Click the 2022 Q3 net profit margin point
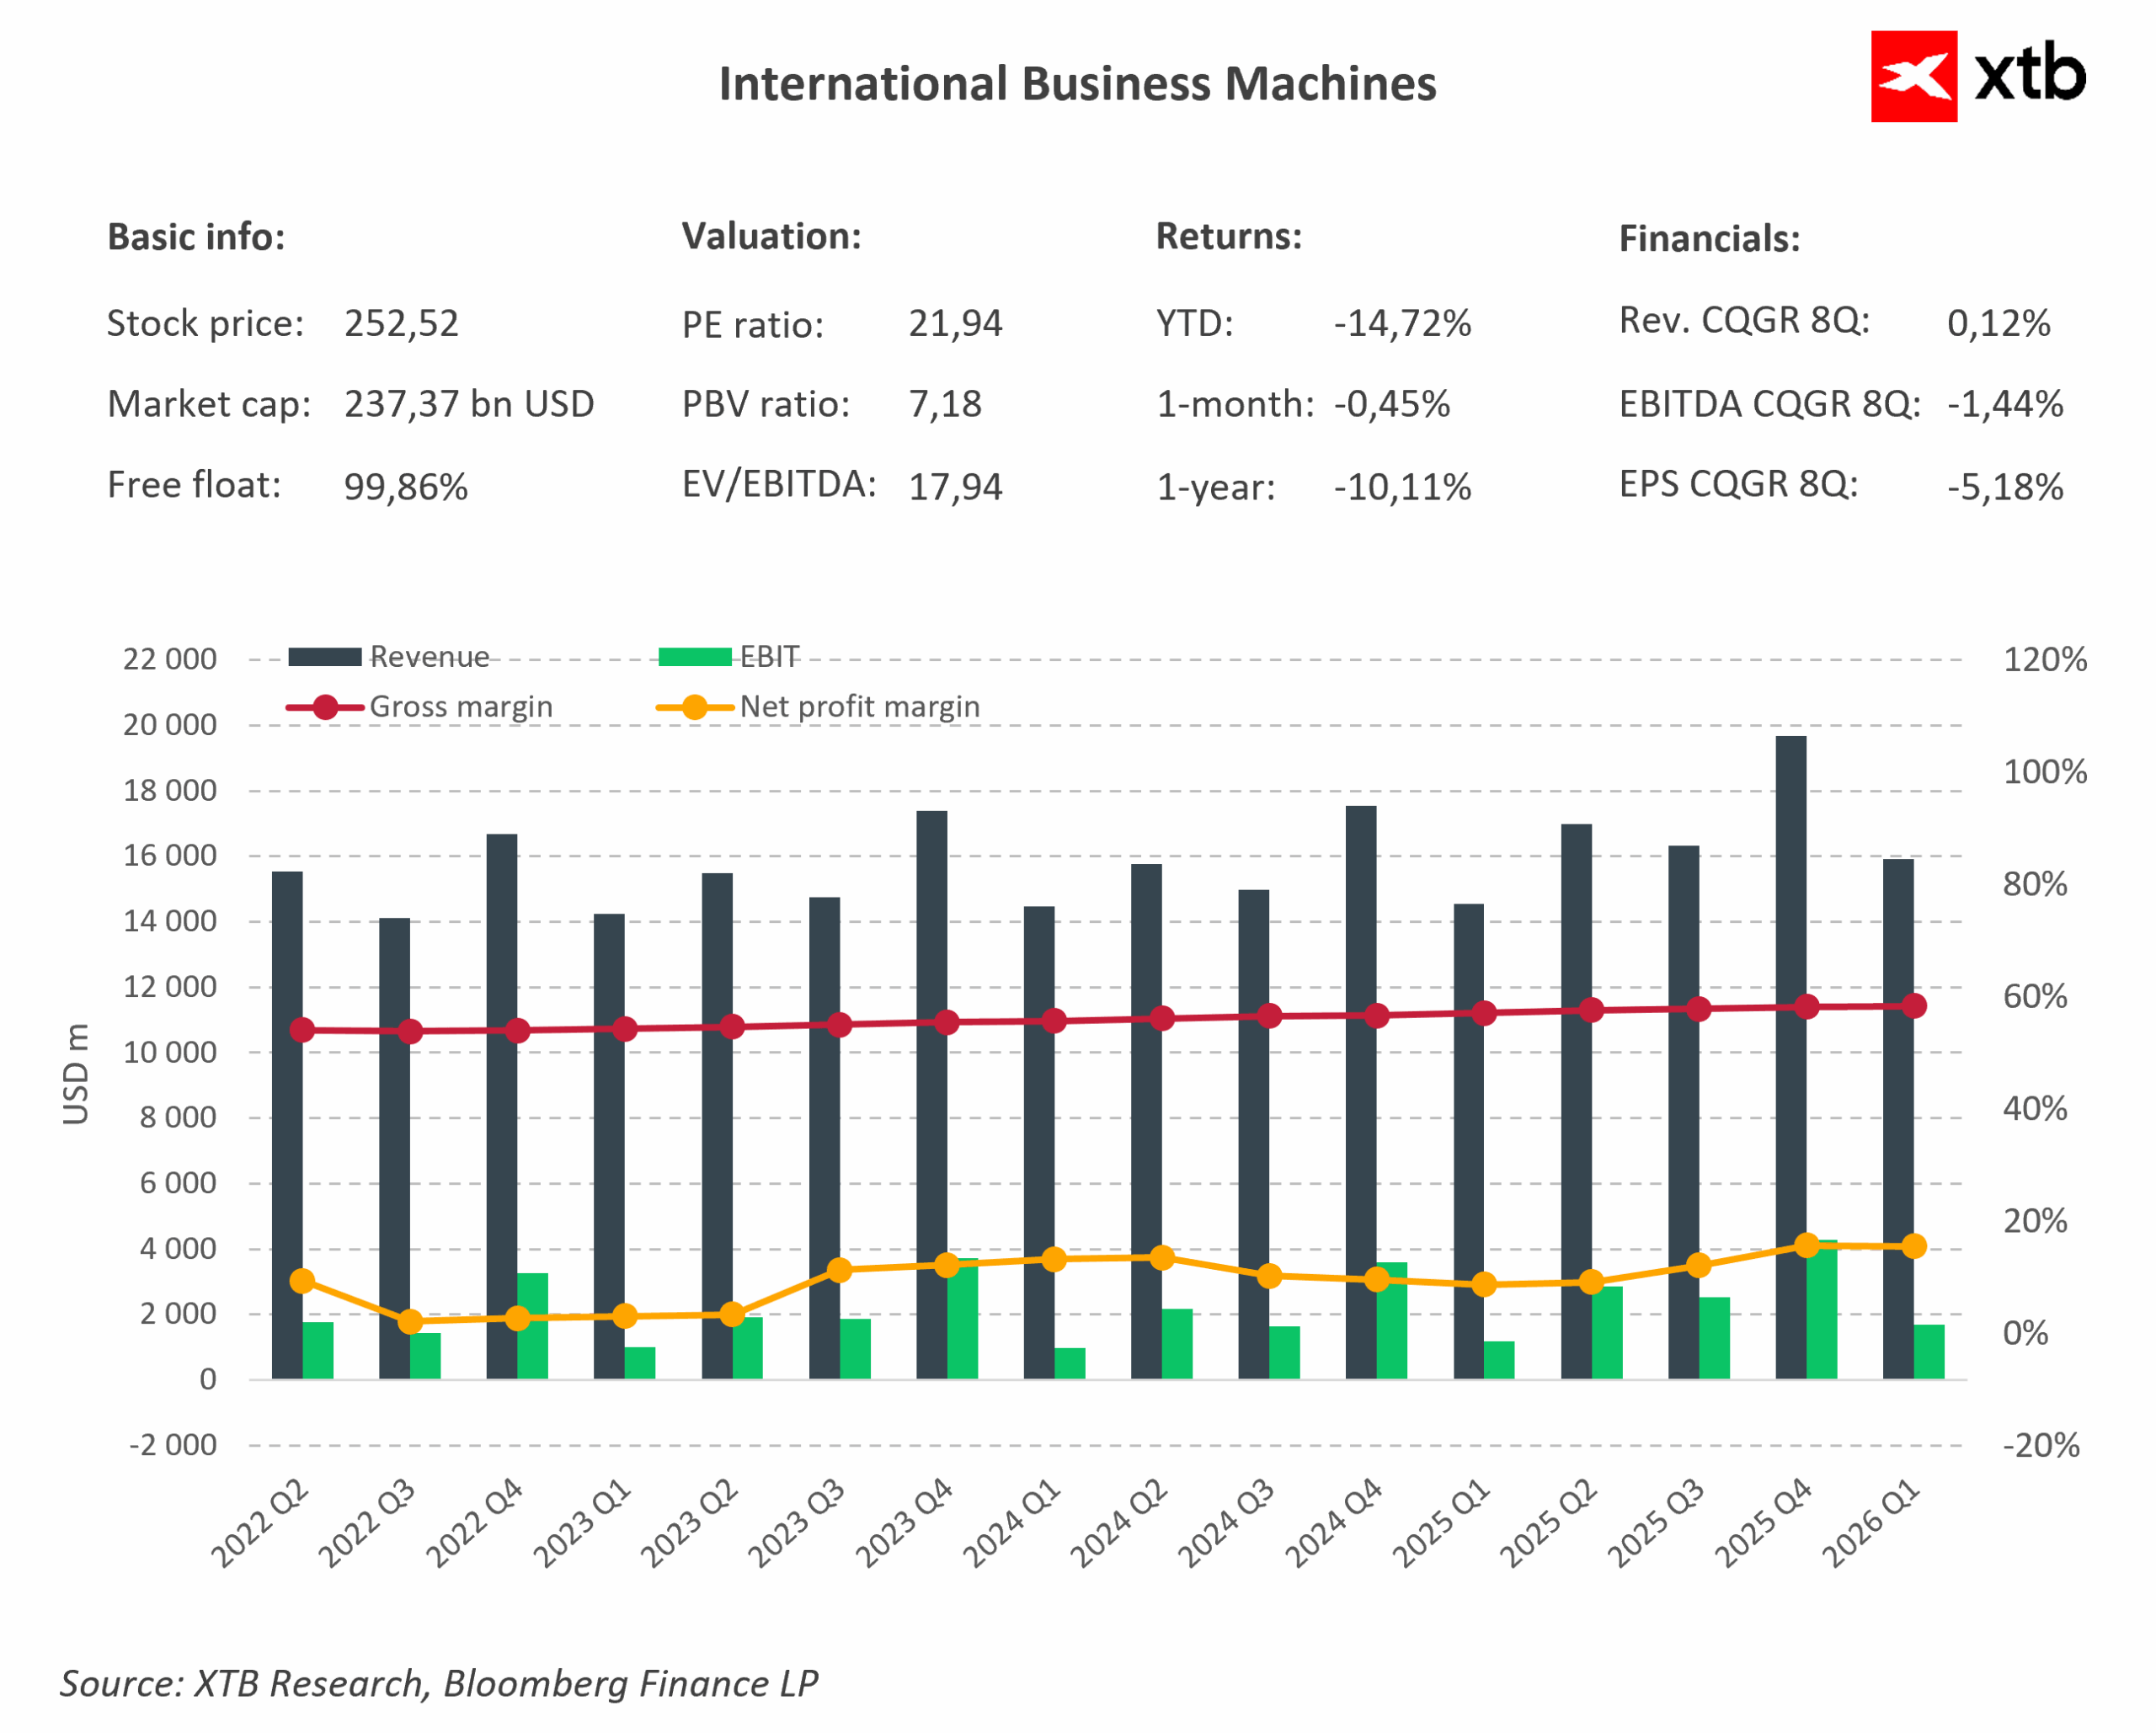Screen dimensions: 2156x1733 coord(410,1322)
